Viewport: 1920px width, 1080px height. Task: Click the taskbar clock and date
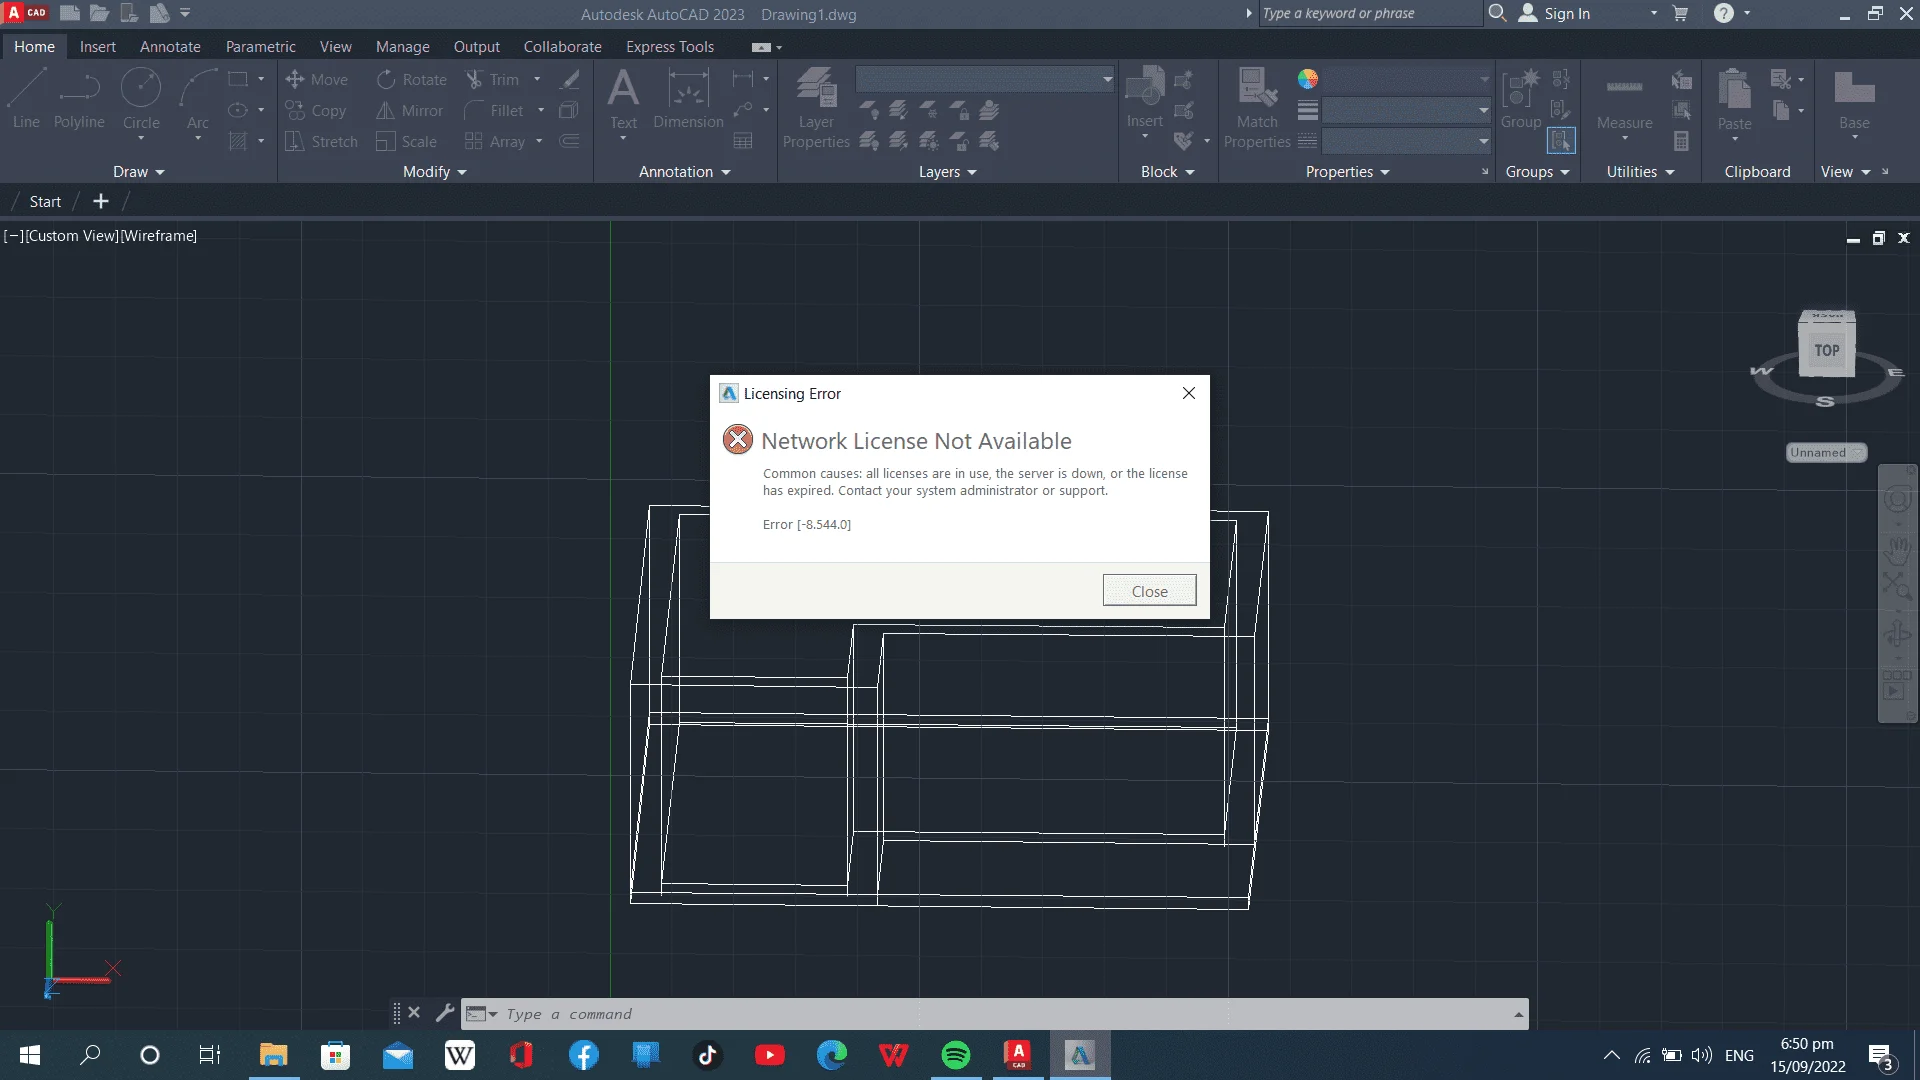tap(1807, 1055)
